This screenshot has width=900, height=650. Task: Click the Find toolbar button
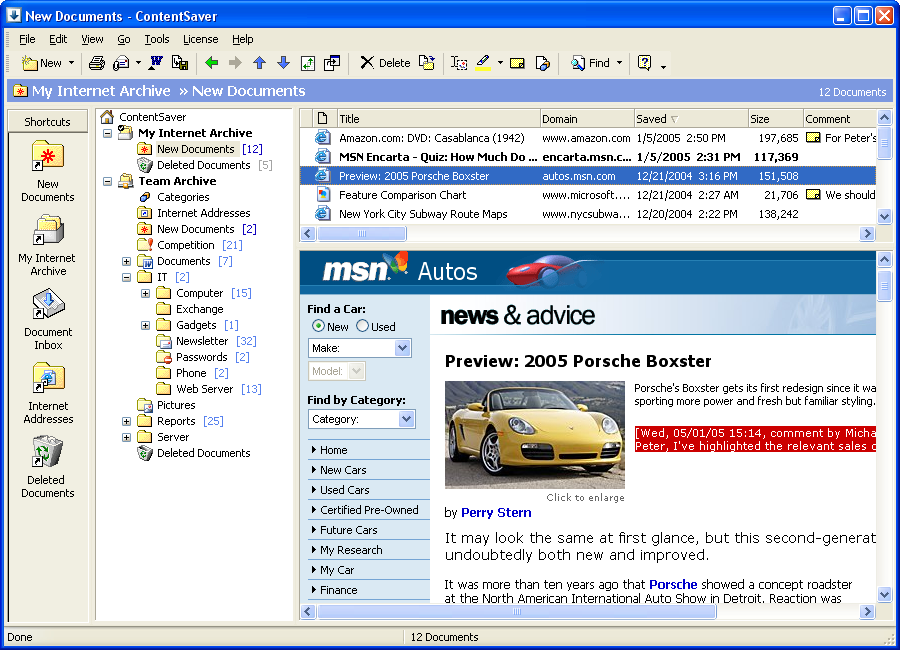coord(591,63)
